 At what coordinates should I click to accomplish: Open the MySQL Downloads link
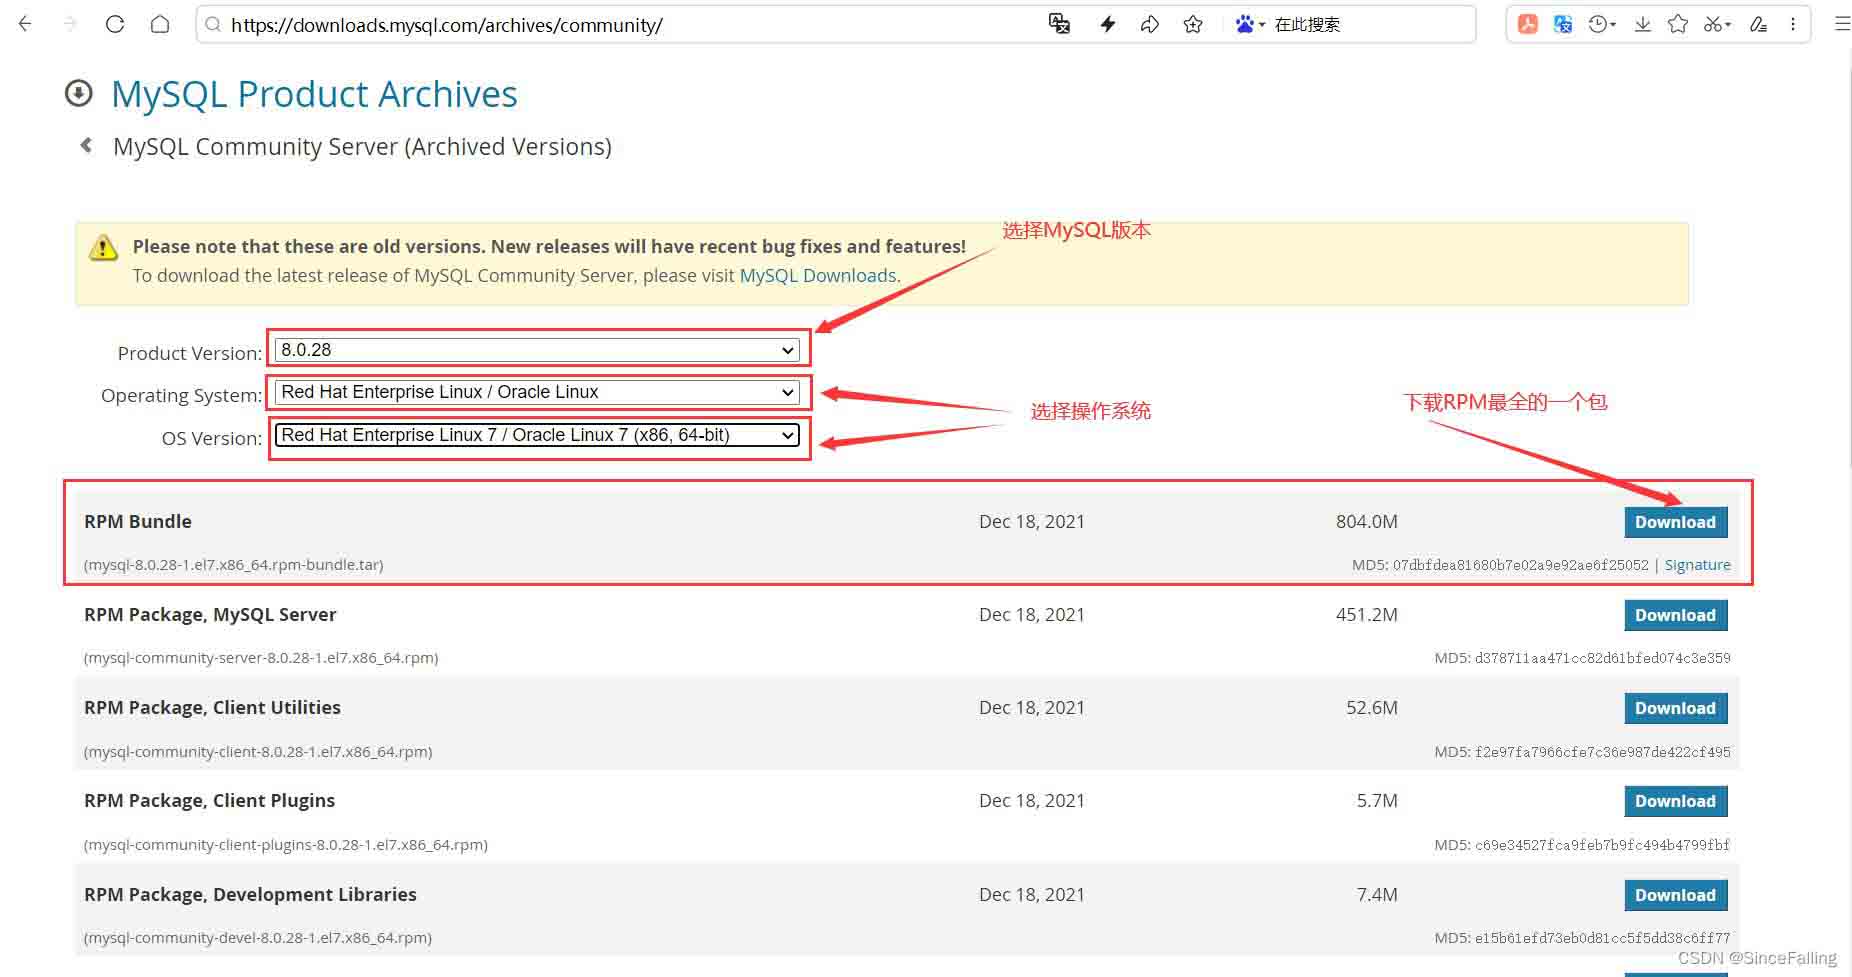pyautogui.click(x=817, y=275)
